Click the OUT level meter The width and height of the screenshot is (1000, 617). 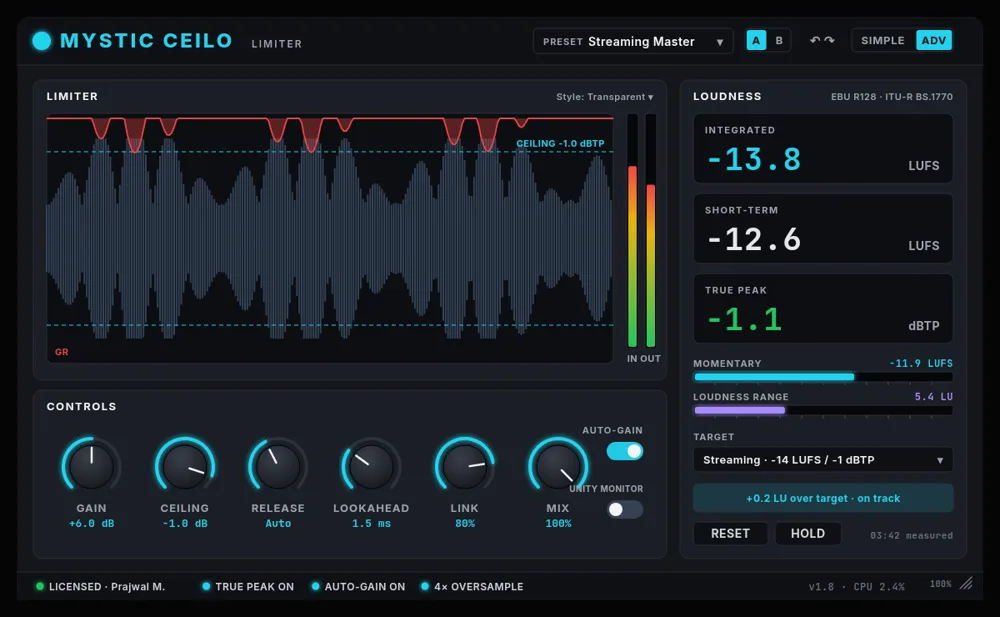pos(651,231)
